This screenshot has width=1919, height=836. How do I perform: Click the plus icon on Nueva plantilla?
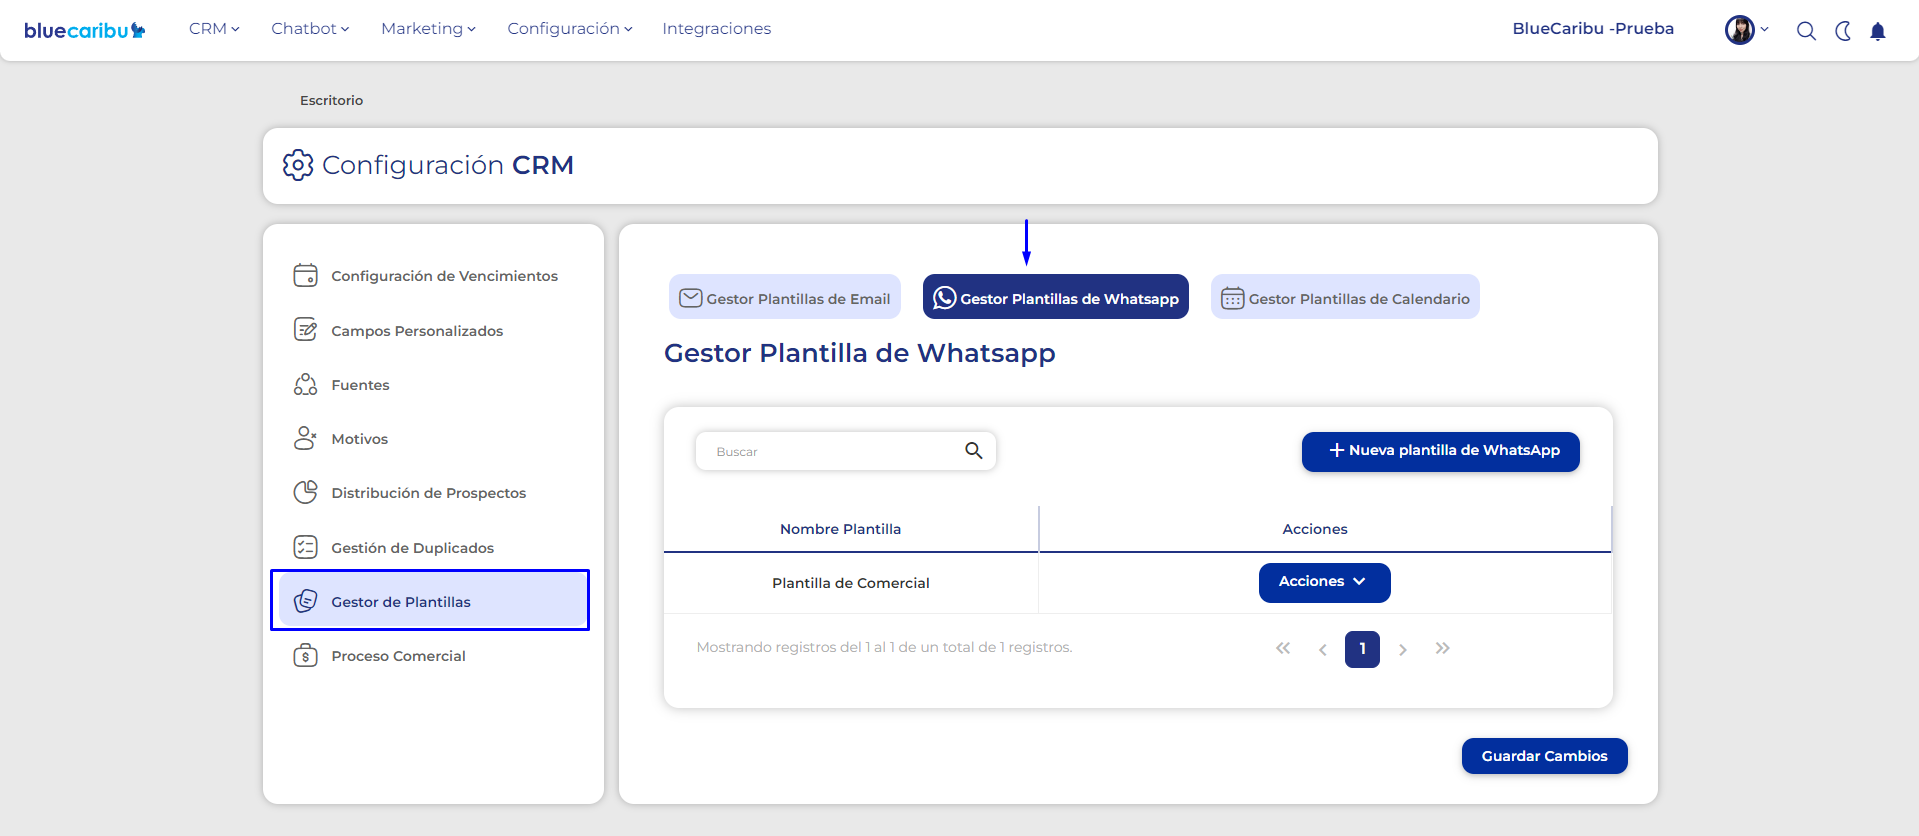click(x=1336, y=451)
